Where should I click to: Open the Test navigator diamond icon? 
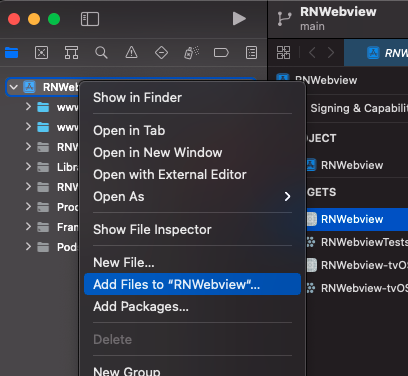point(161,52)
